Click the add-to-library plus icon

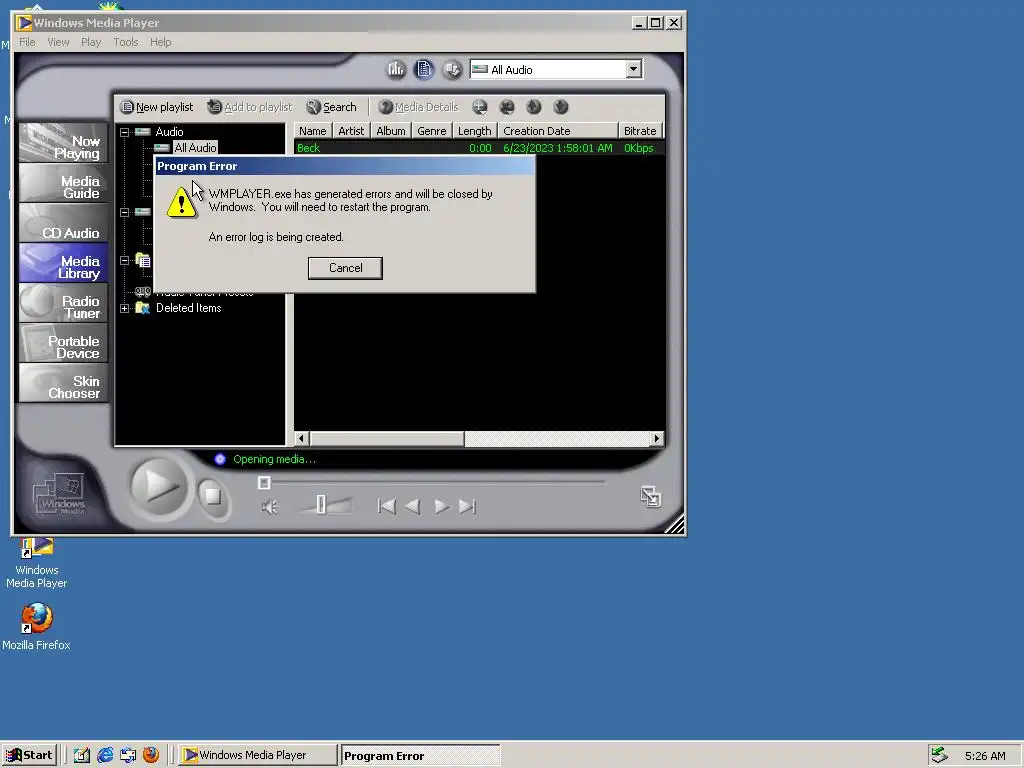[x=479, y=107]
